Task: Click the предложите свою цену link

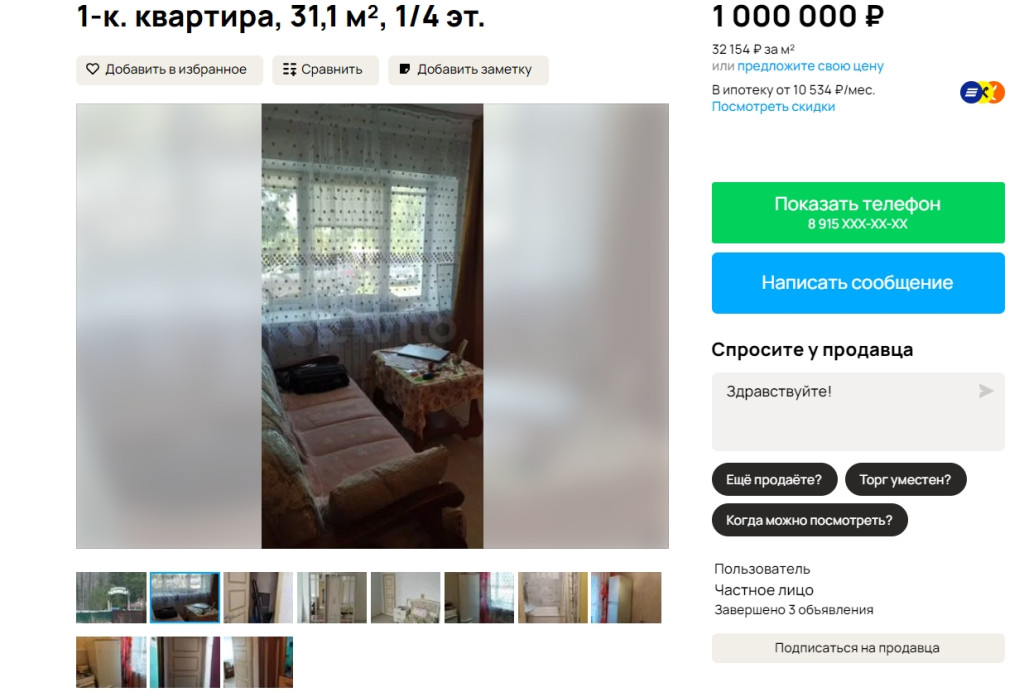Action: tap(810, 66)
